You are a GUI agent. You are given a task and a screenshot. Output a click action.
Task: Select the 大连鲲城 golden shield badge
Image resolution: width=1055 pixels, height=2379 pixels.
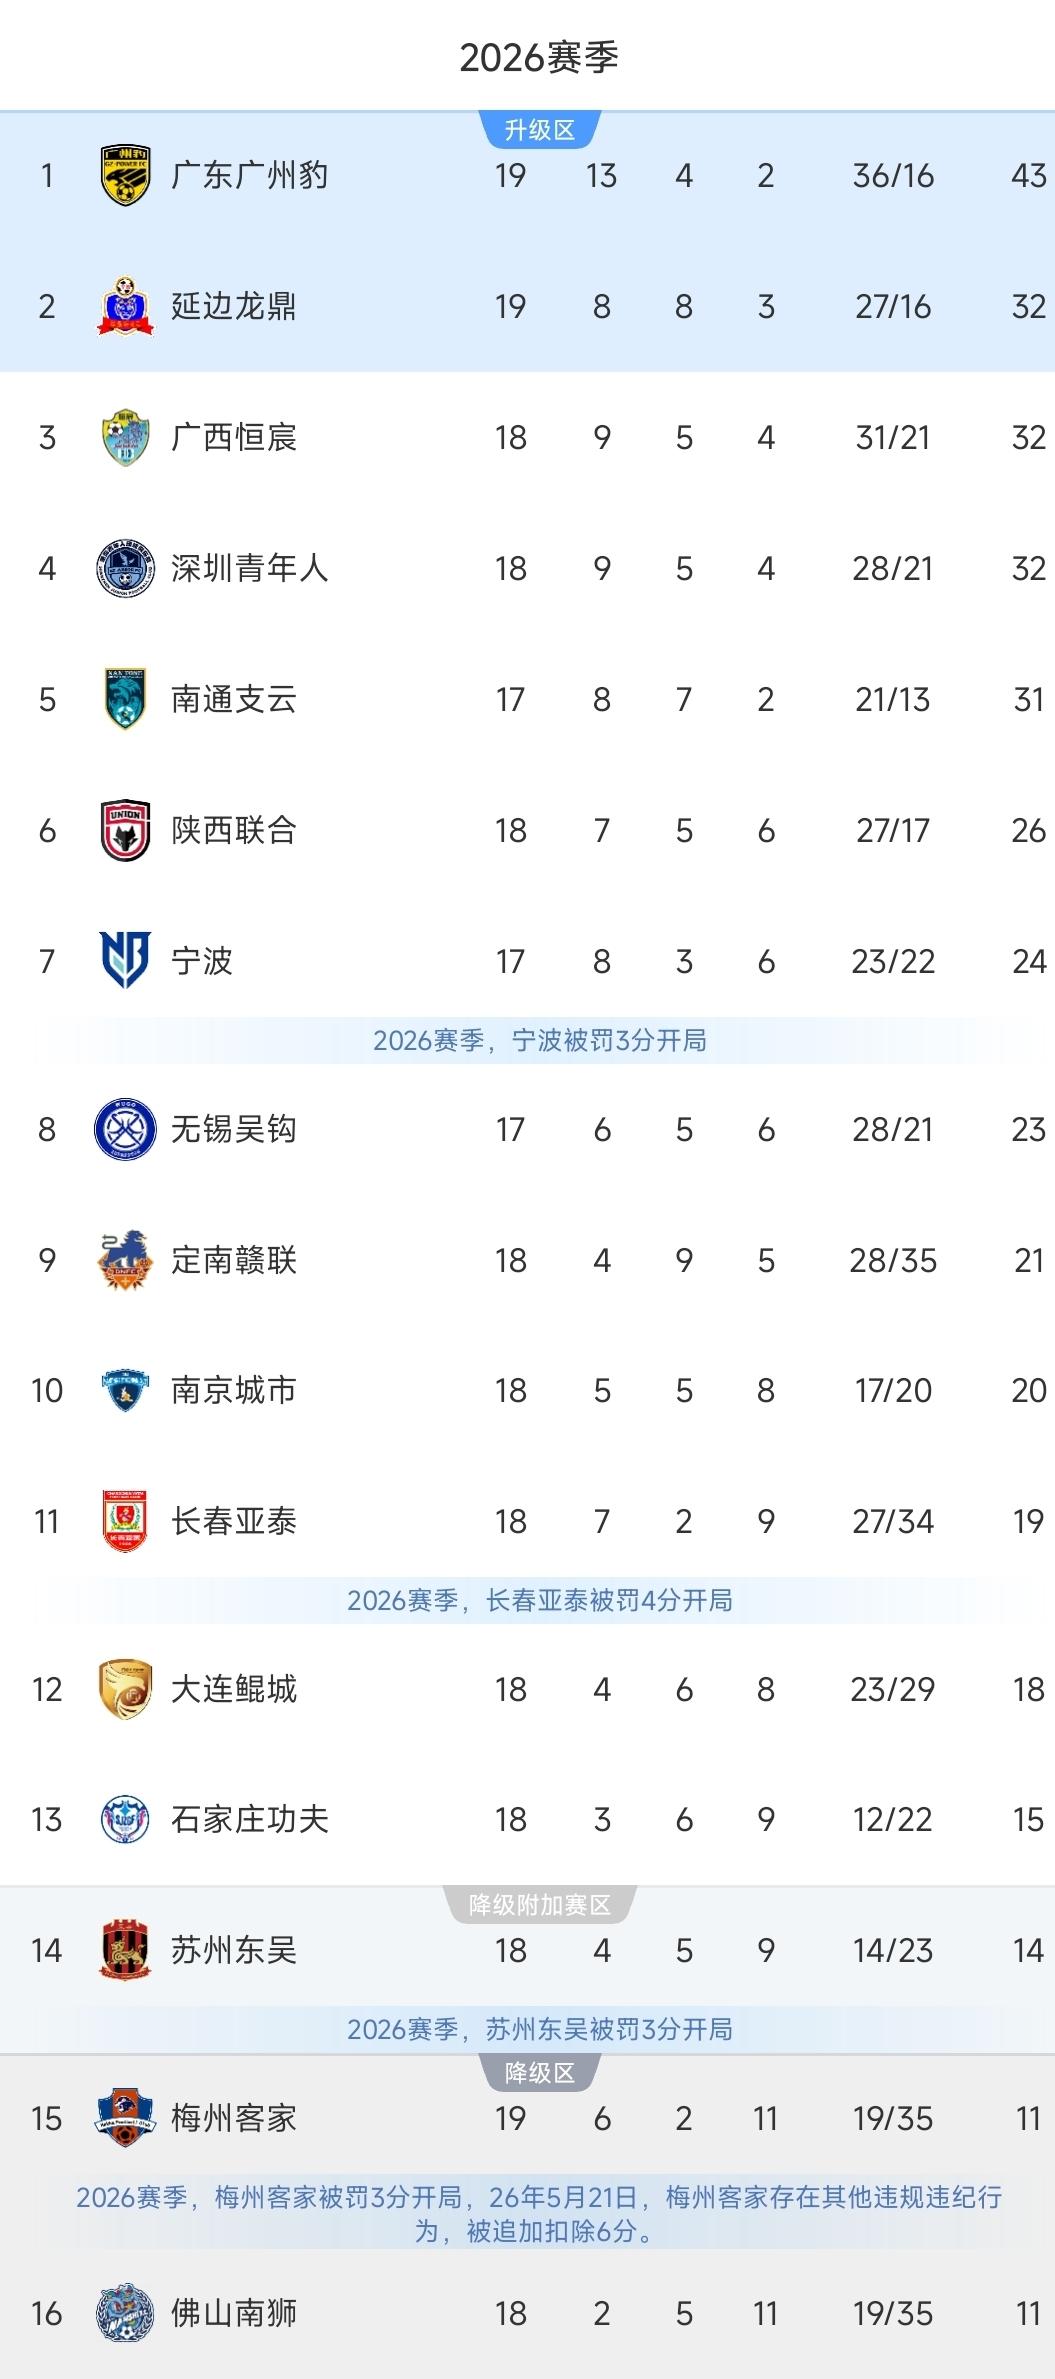pyautogui.click(x=126, y=1689)
